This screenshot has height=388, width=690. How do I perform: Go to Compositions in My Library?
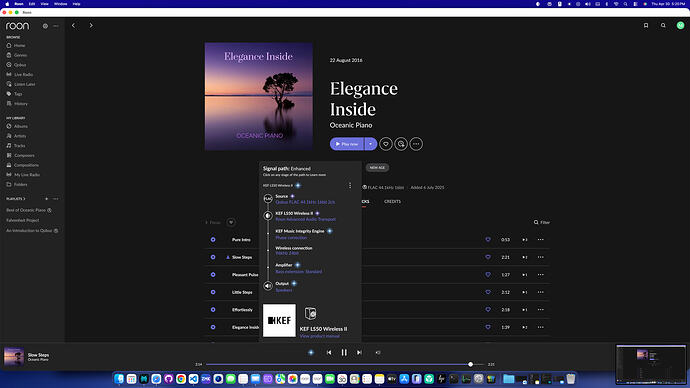(22, 165)
